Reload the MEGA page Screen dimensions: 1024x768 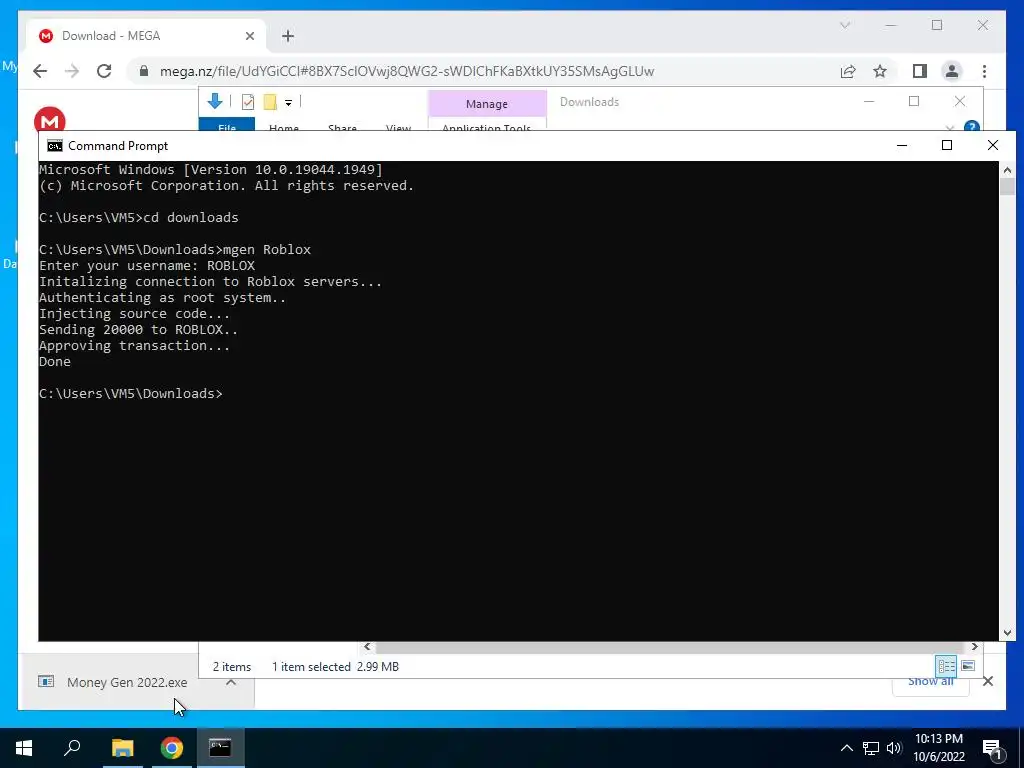(x=104, y=71)
